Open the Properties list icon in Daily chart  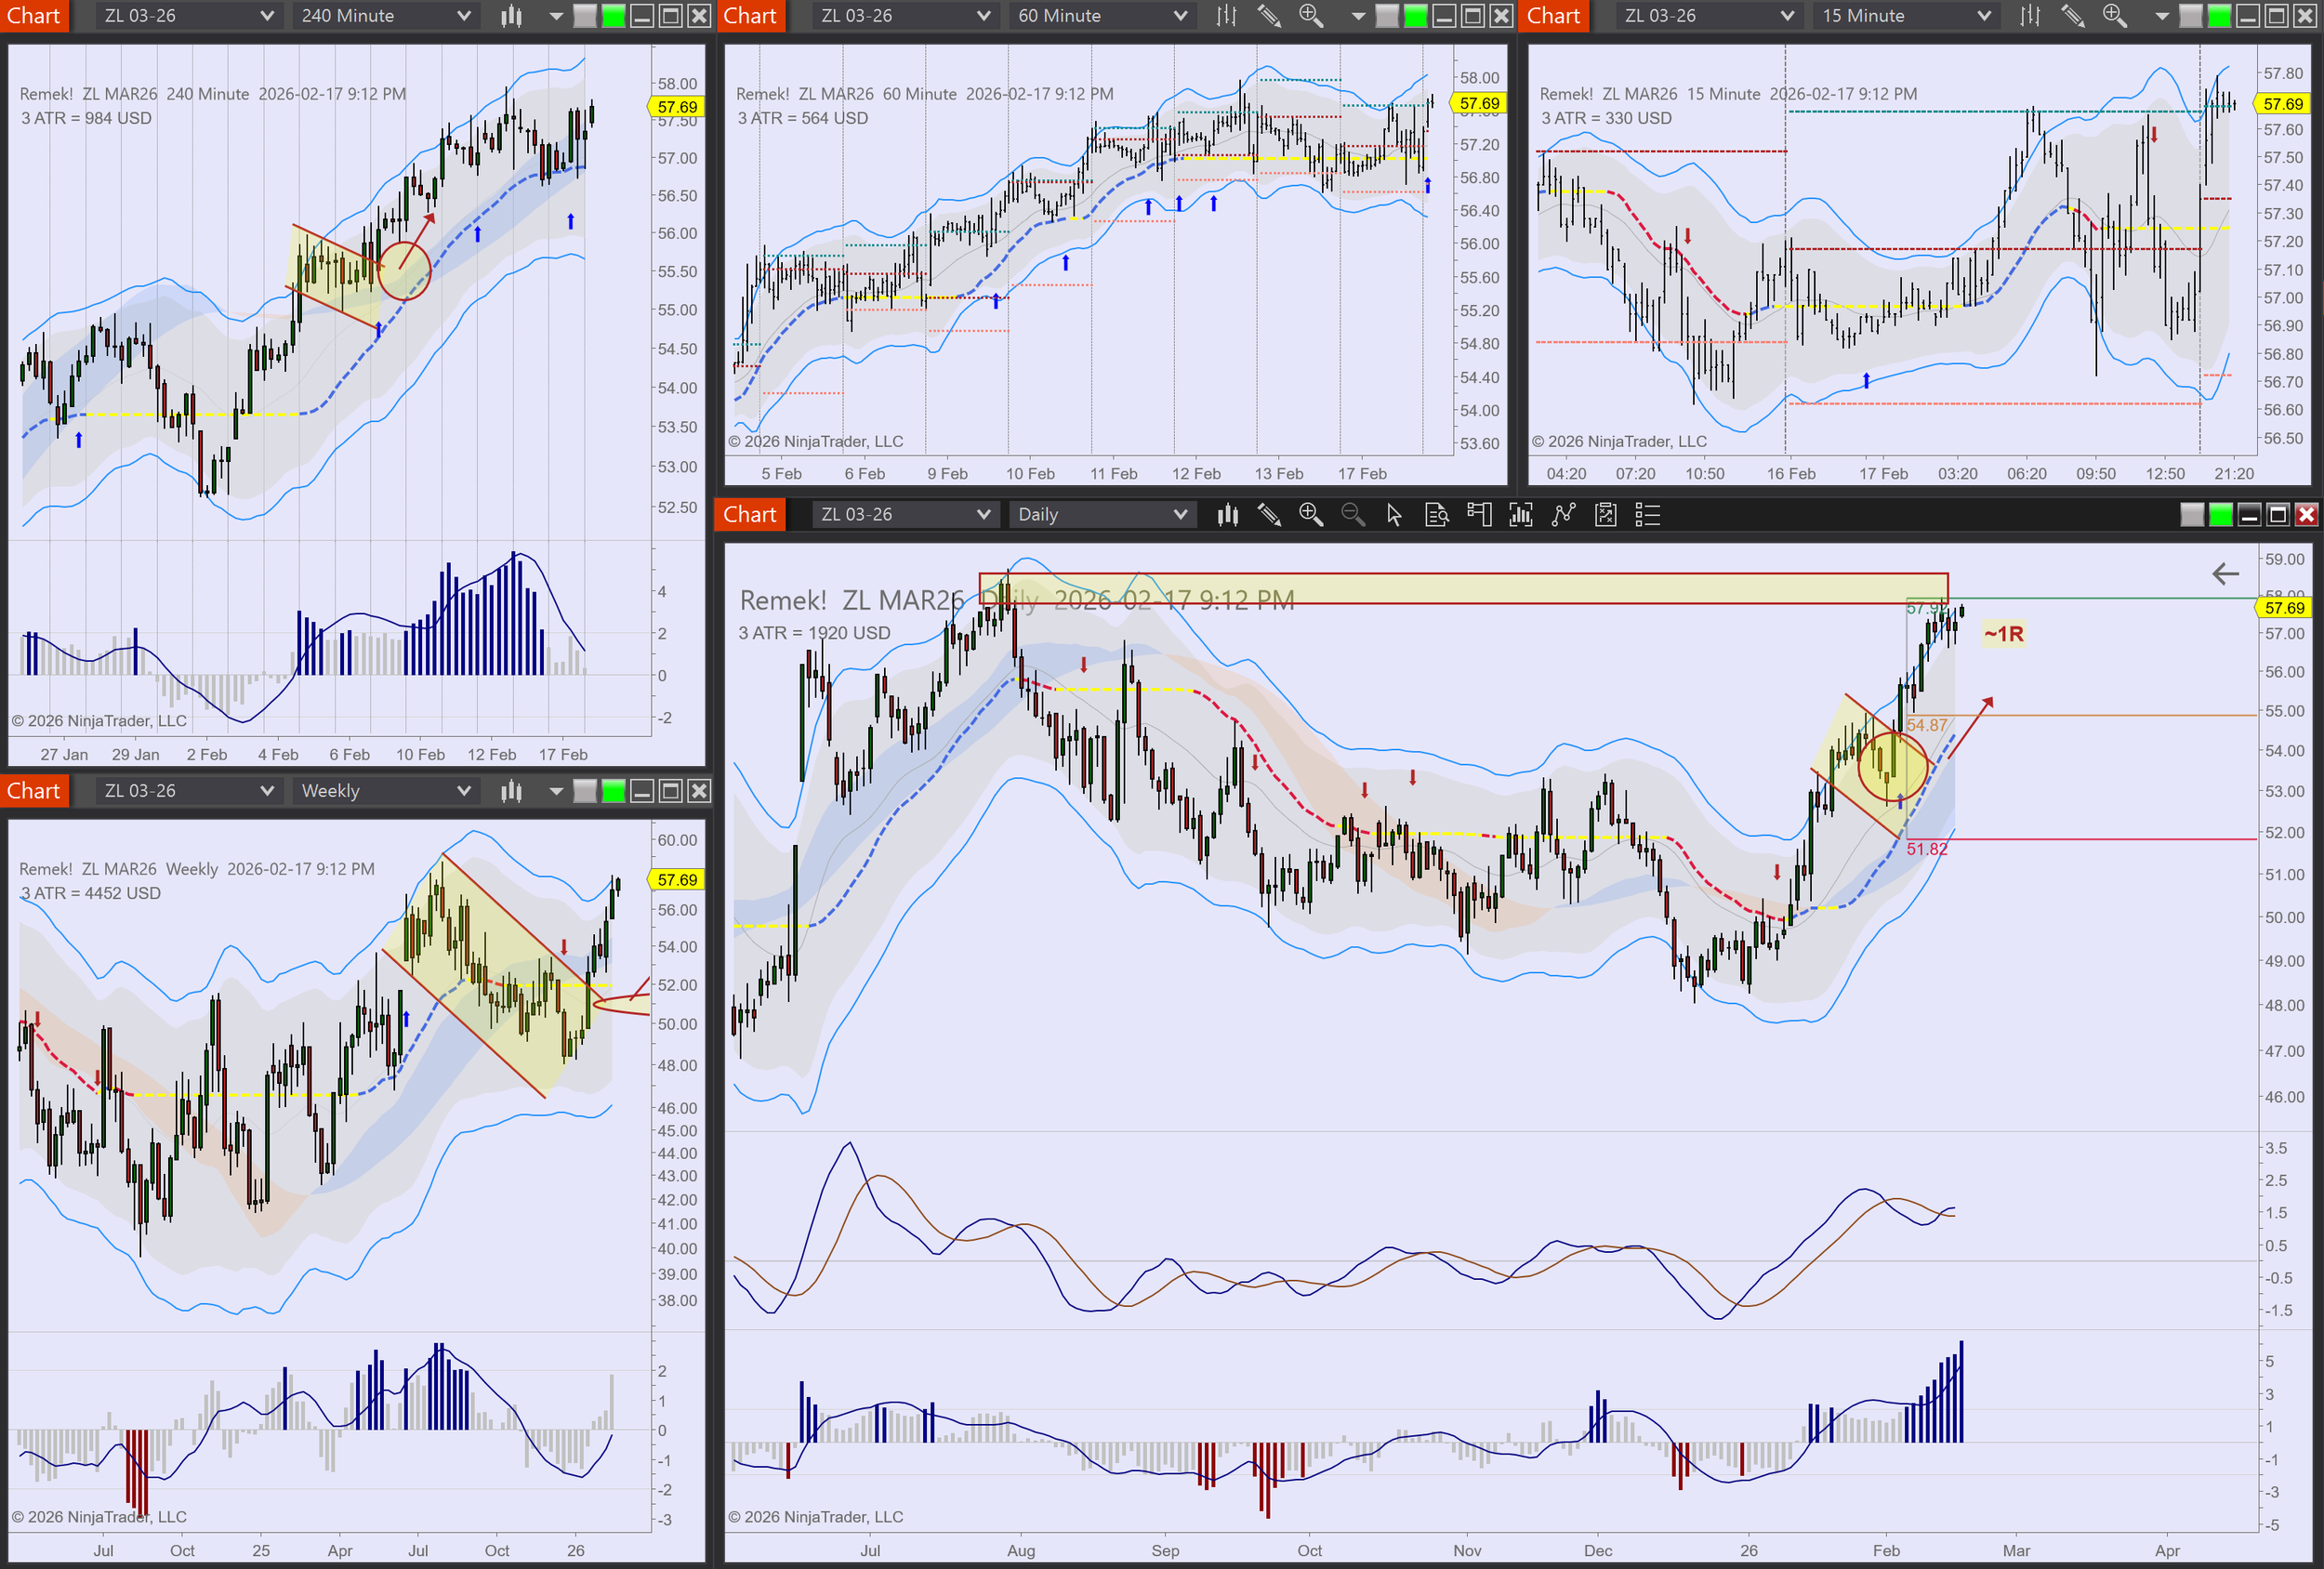coord(1647,515)
